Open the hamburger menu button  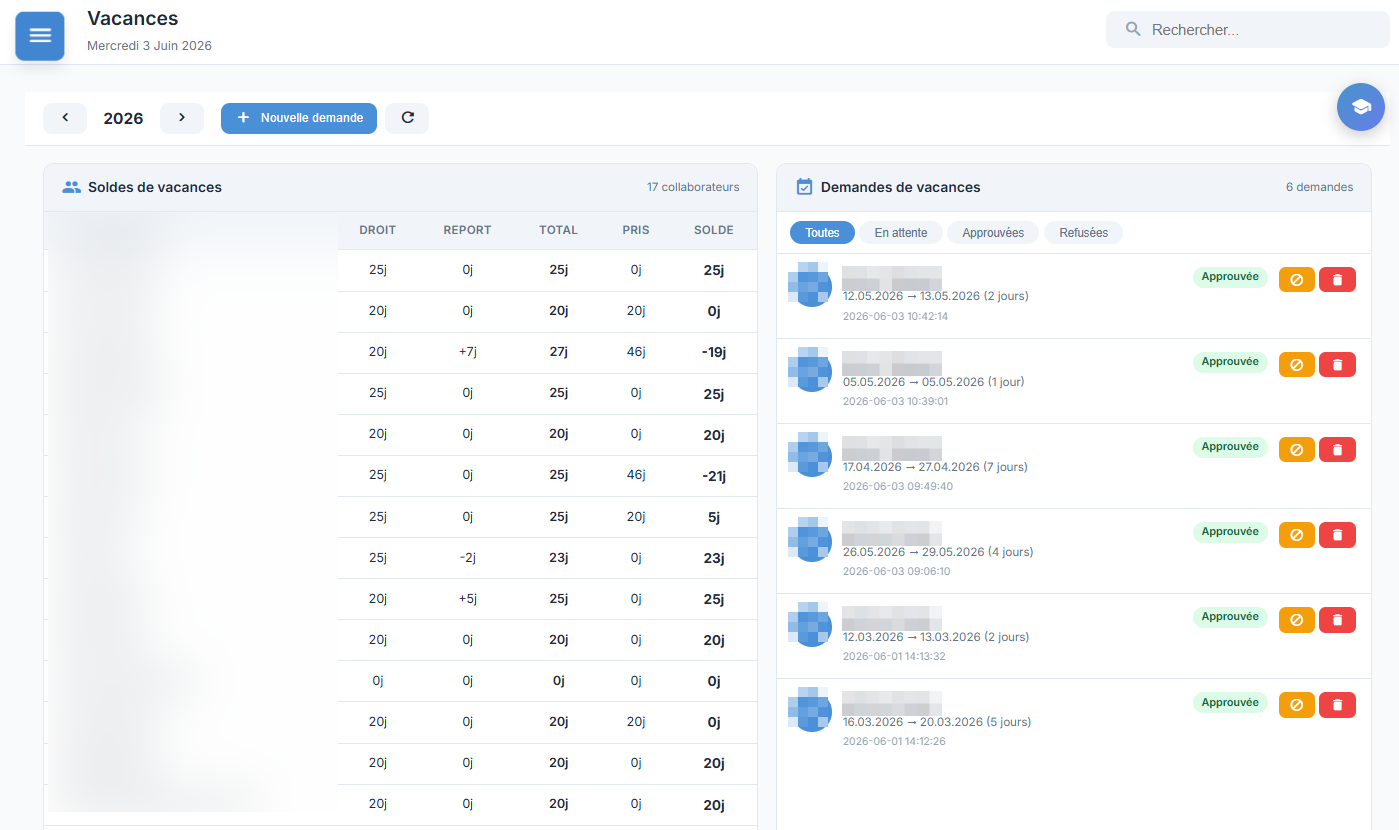click(x=40, y=36)
